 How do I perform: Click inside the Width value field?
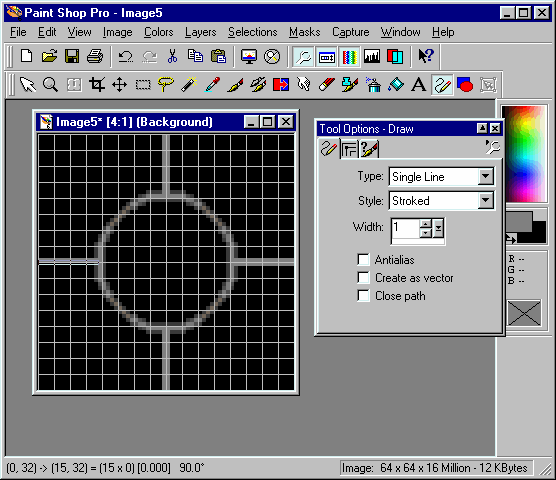click(x=405, y=228)
